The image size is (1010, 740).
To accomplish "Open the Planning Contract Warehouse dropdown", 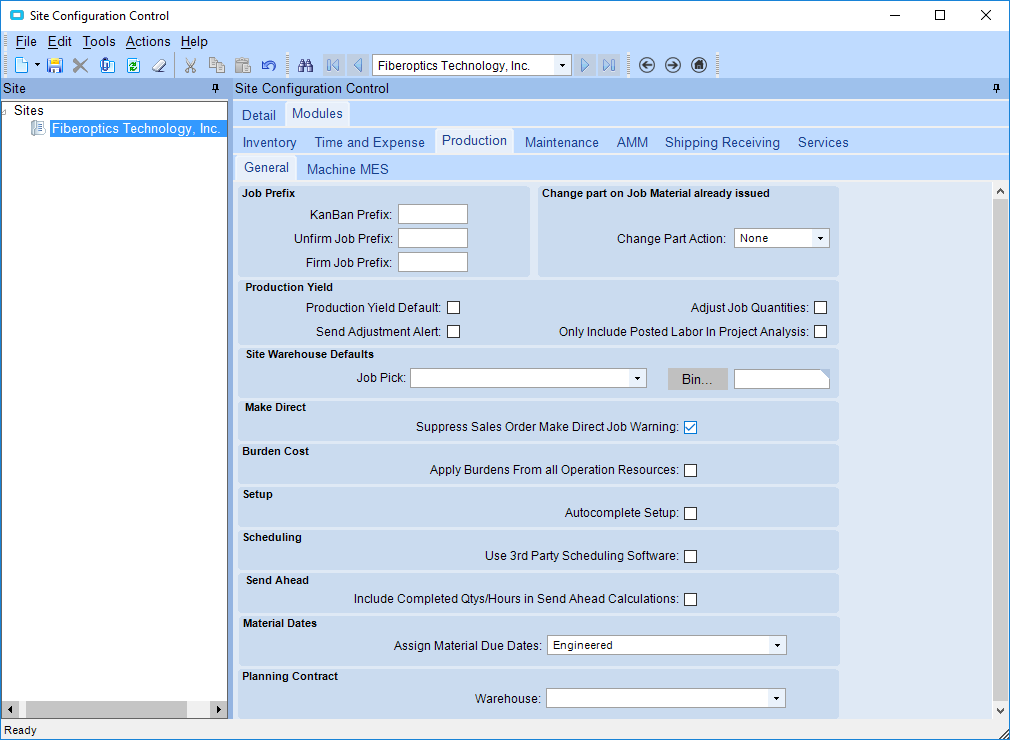I will tap(776, 698).
